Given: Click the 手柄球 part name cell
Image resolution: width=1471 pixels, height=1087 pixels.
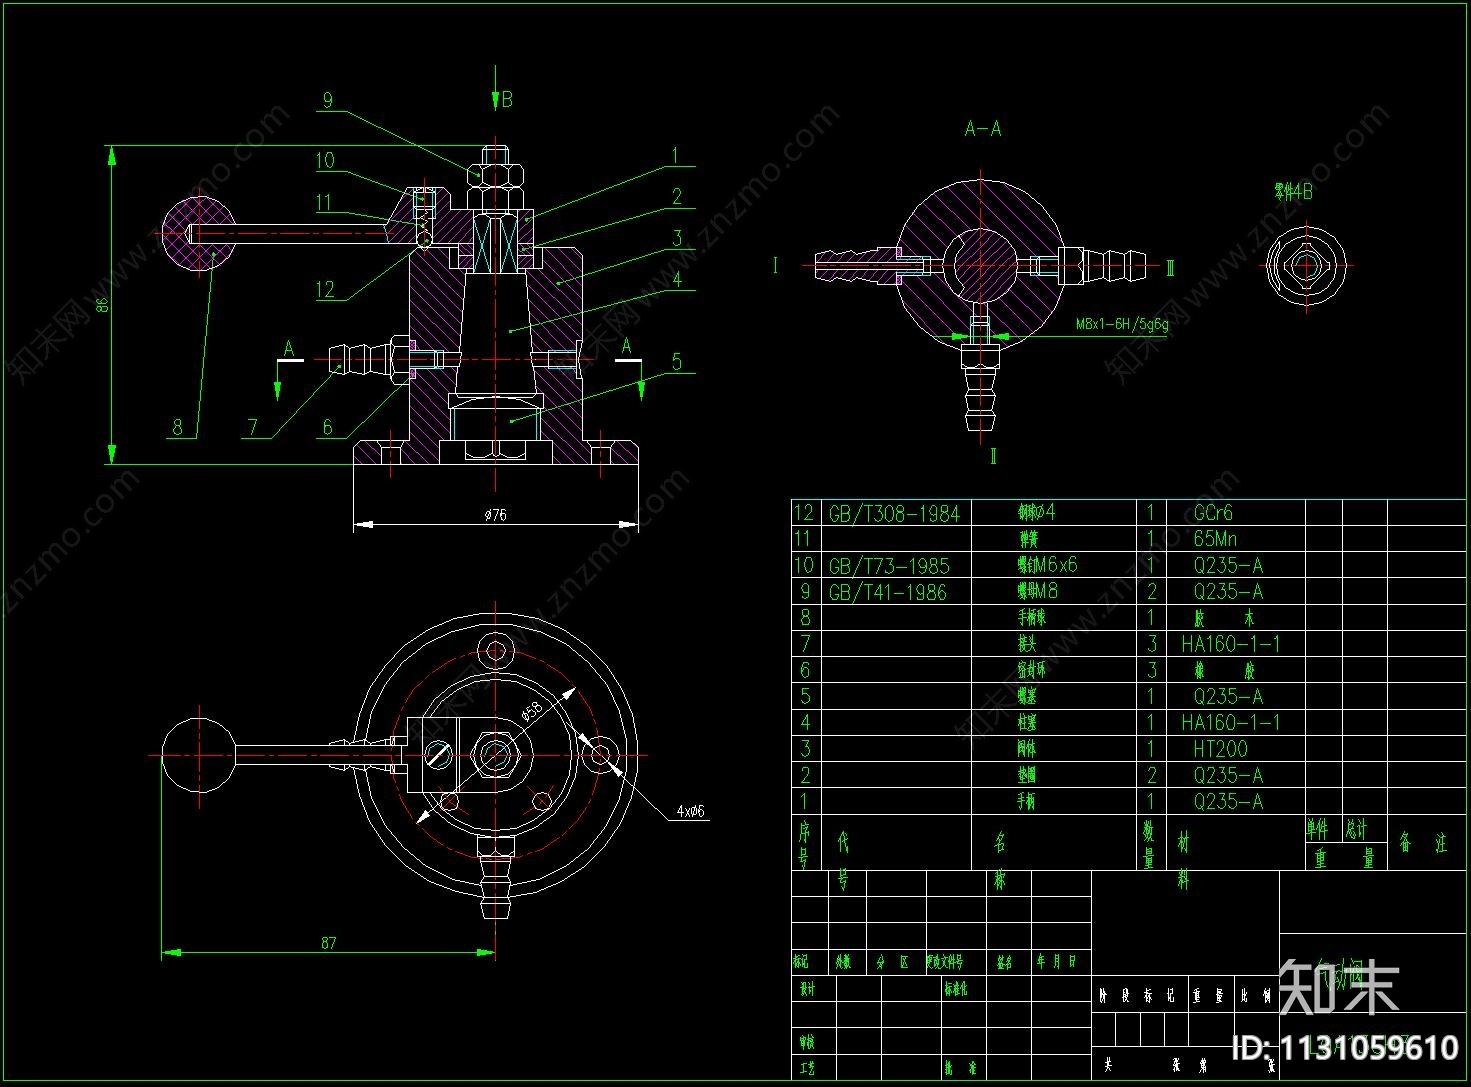Looking at the screenshot, I should (1032, 618).
